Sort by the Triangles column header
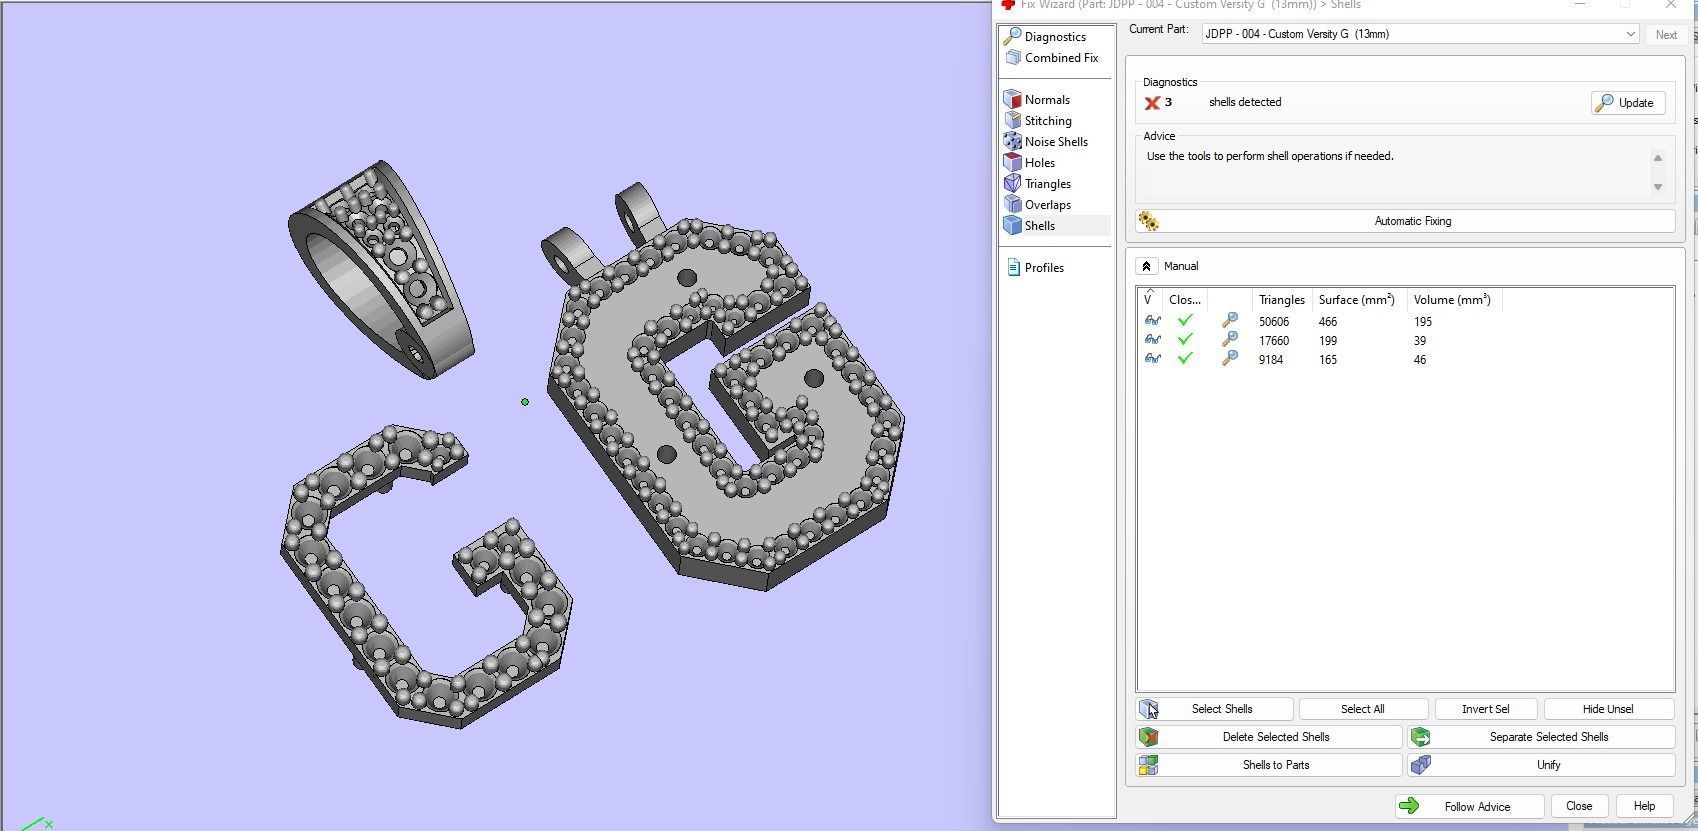Image resolution: width=1698 pixels, height=831 pixels. (x=1281, y=300)
